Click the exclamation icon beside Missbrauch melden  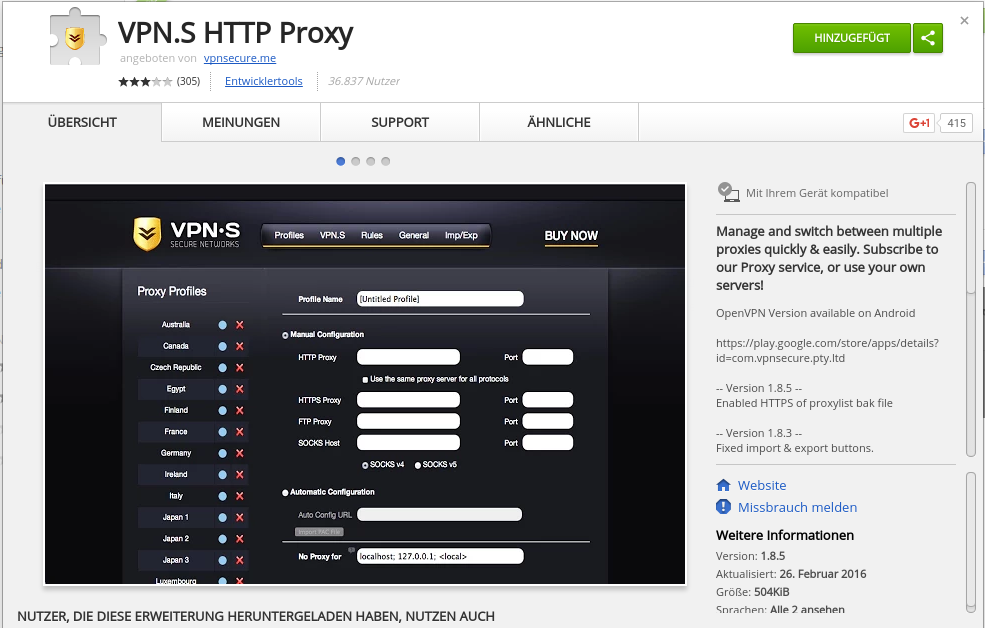724,507
